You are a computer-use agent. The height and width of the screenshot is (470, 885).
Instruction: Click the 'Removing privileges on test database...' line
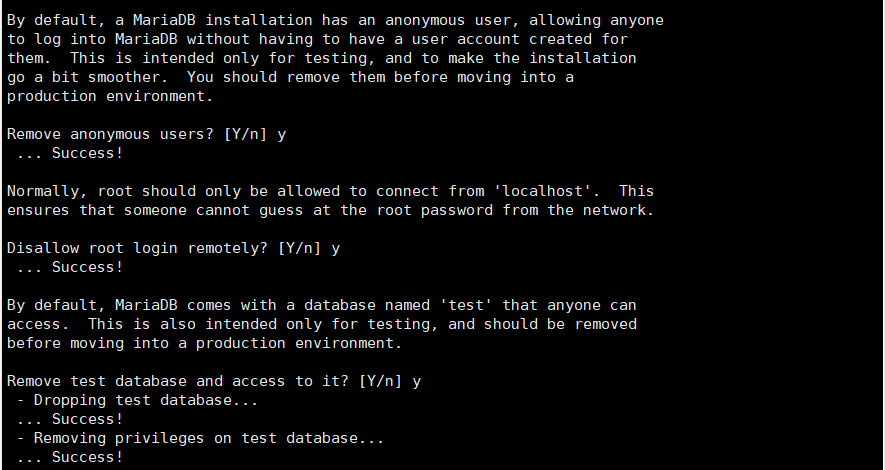(200, 438)
